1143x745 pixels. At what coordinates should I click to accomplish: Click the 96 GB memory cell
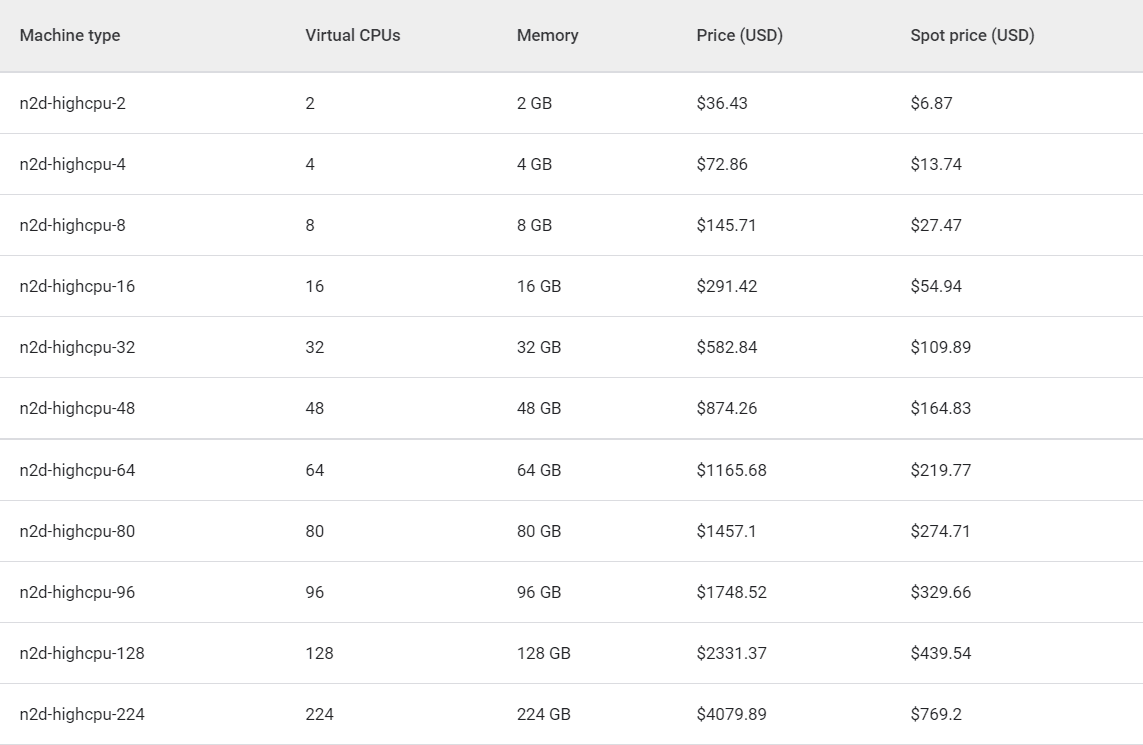(539, 593)
